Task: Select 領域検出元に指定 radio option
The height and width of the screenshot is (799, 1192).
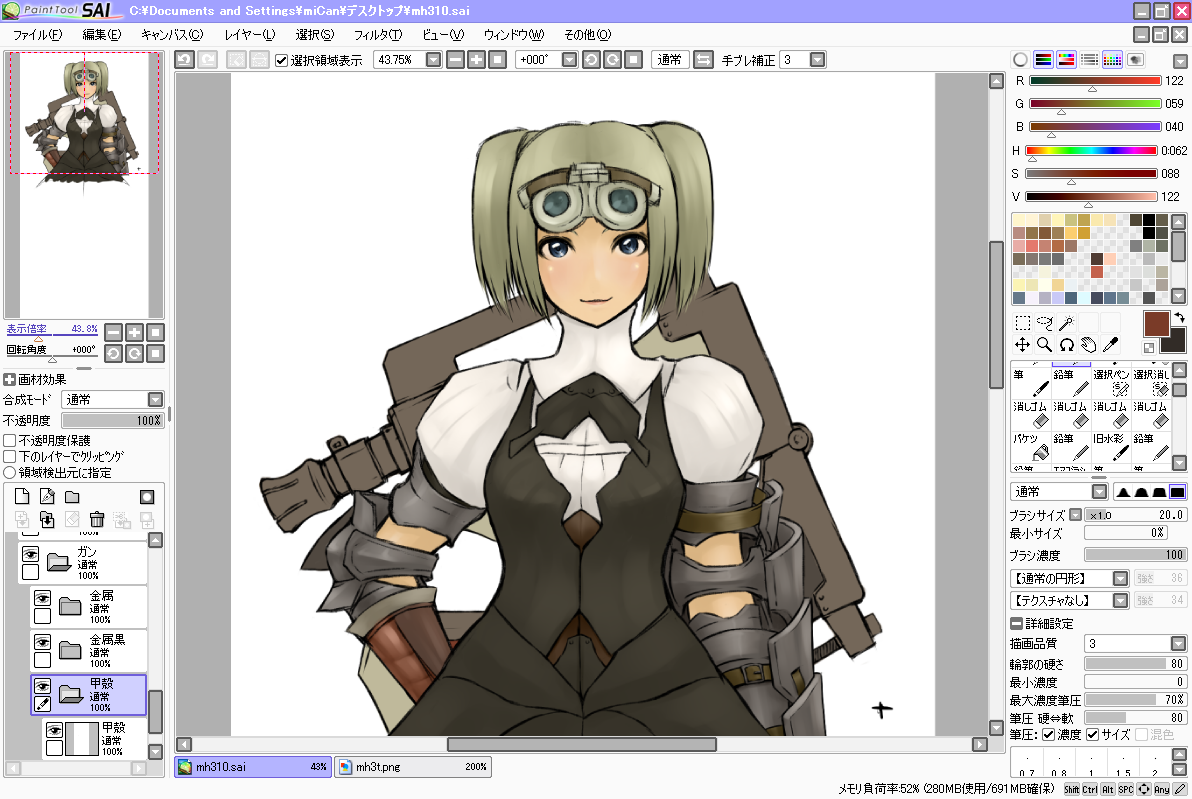Action: tap(10, 472)
